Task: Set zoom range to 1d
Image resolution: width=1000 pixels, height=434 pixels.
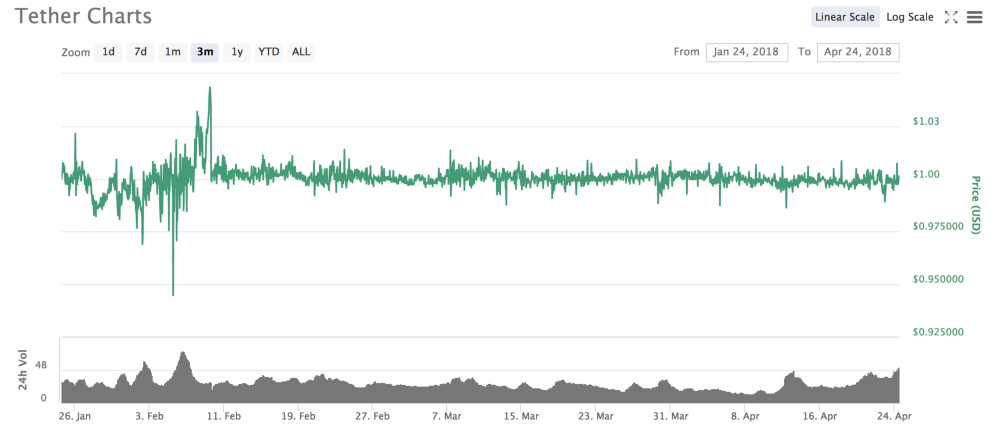Action: point(108,52)
